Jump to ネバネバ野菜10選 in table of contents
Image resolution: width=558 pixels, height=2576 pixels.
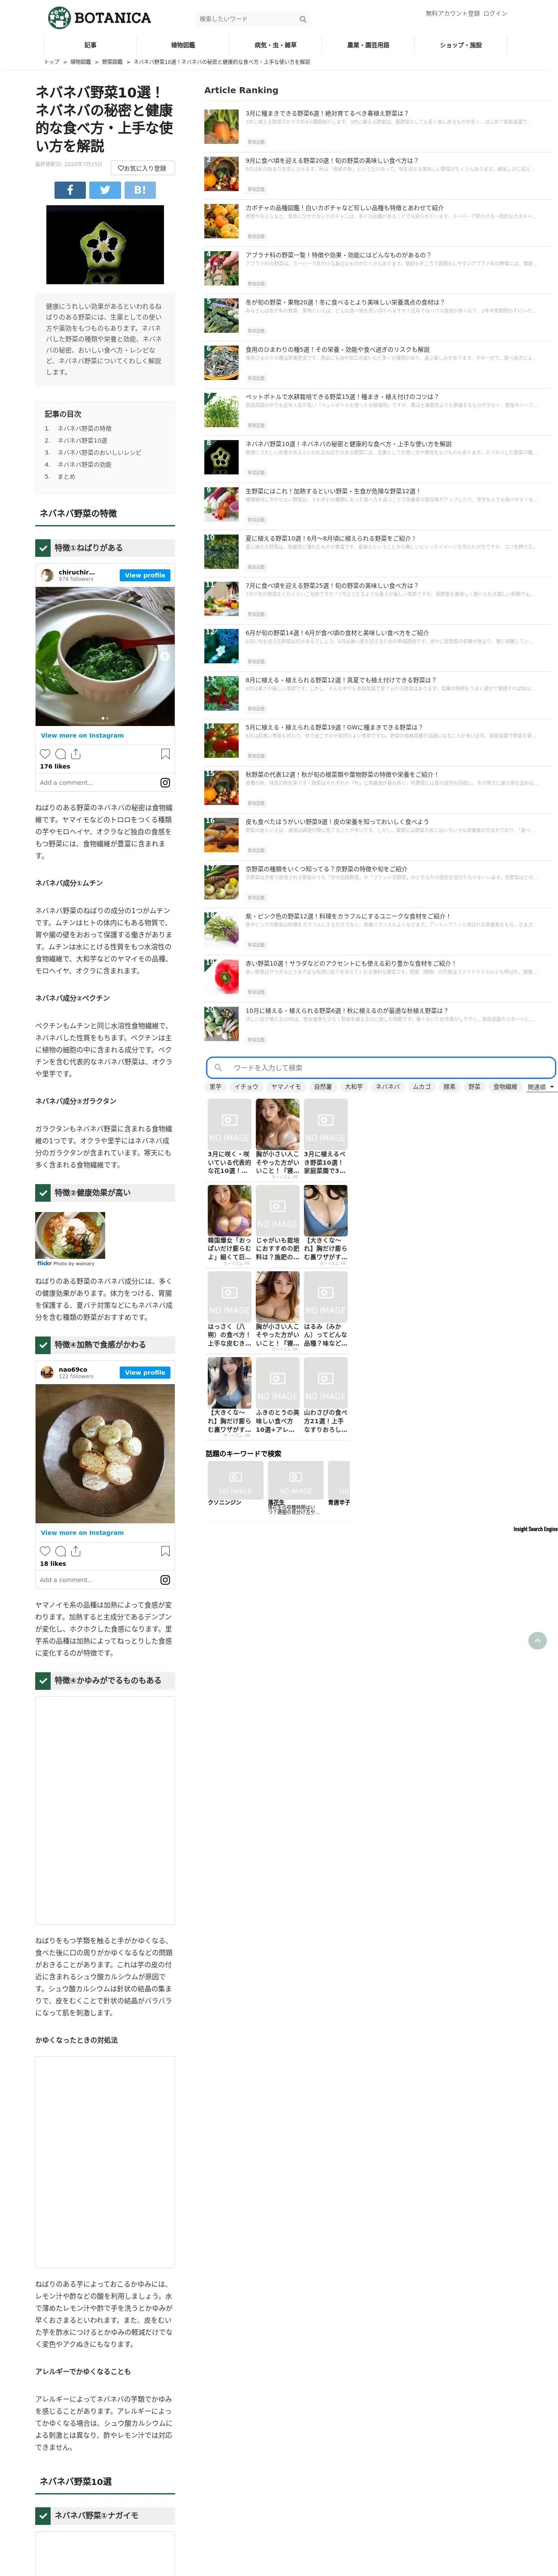82,440
